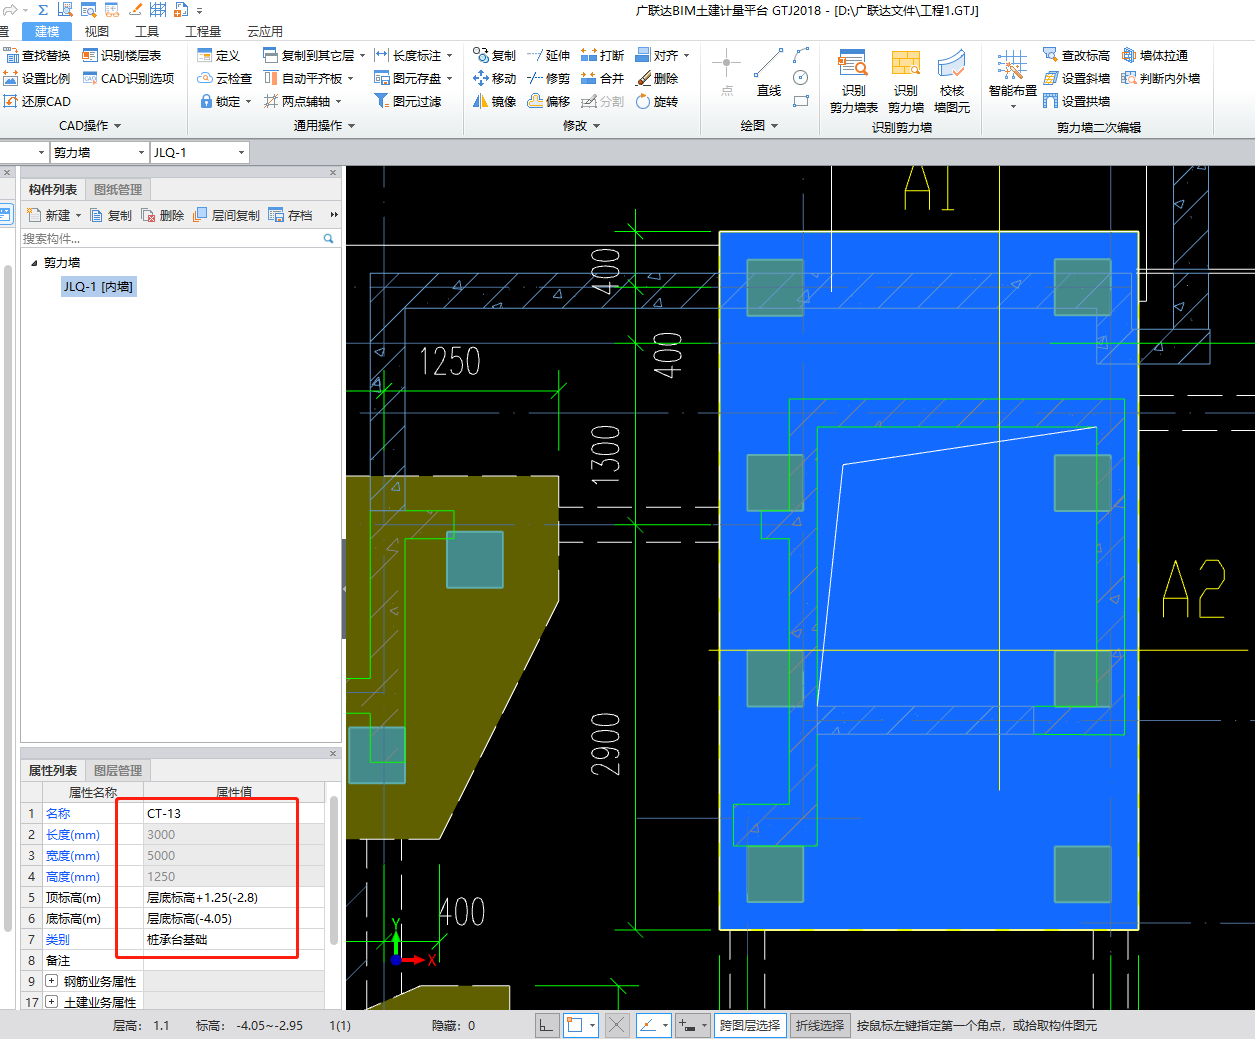Click 图元过滤 (Element Filter)
This screenshot has width=1255, height=1039.
coord(407,101)
